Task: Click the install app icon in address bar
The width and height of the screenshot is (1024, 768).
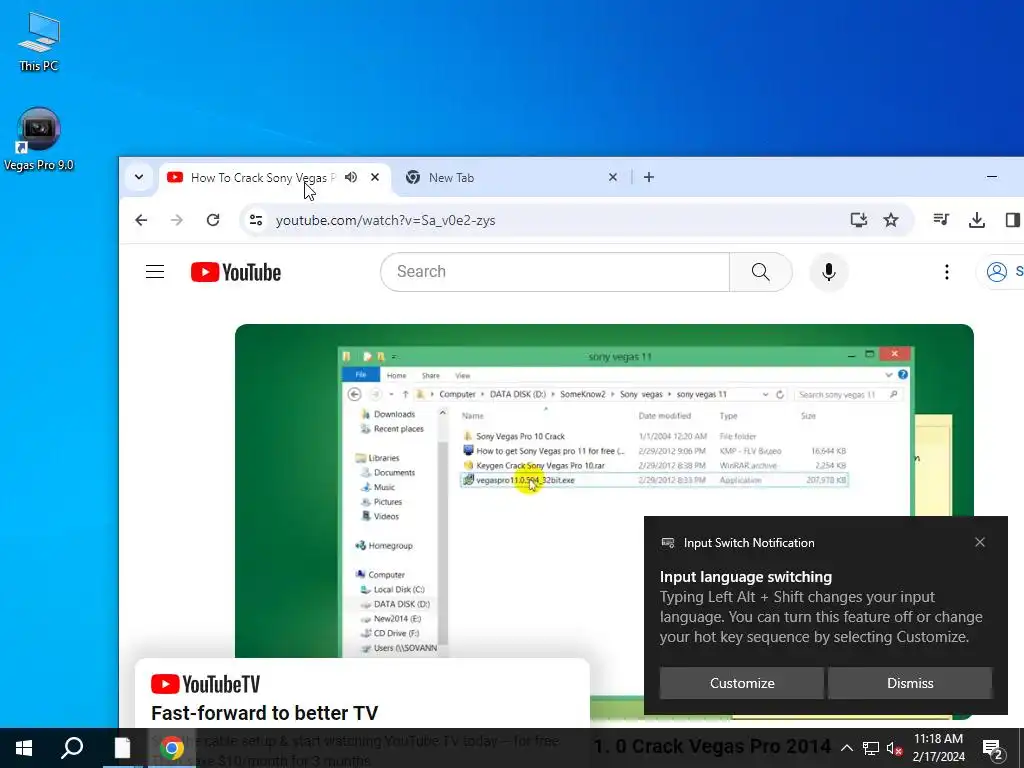Action: (859, 220)
